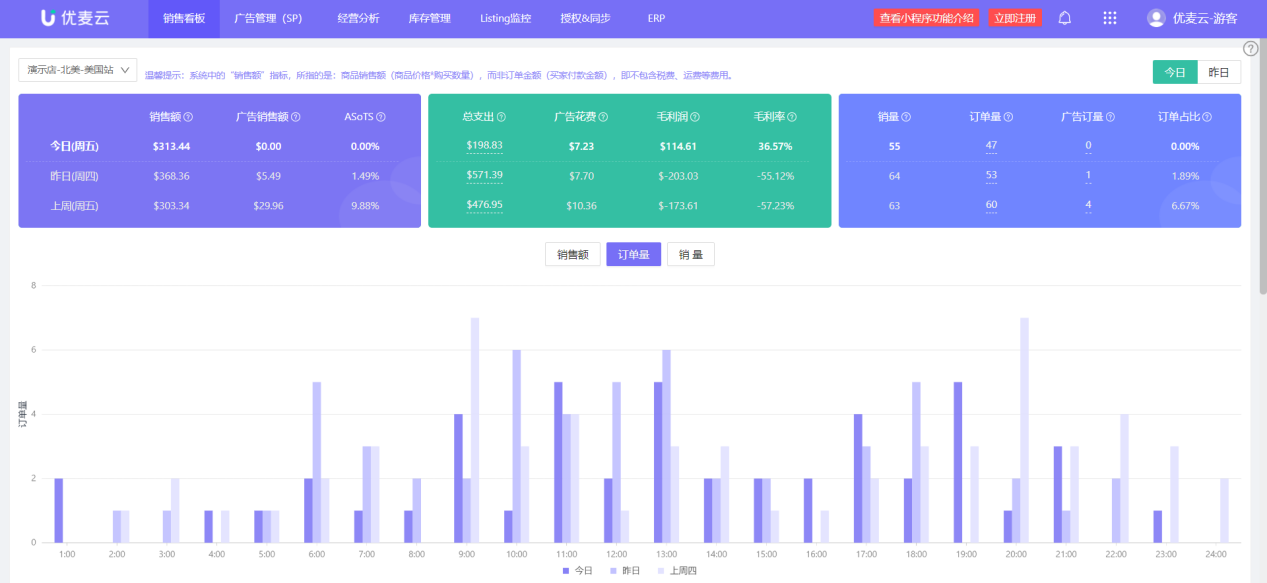View the ASoTS tooltip icon
The image size is (1267, 583).
[380, 116]
